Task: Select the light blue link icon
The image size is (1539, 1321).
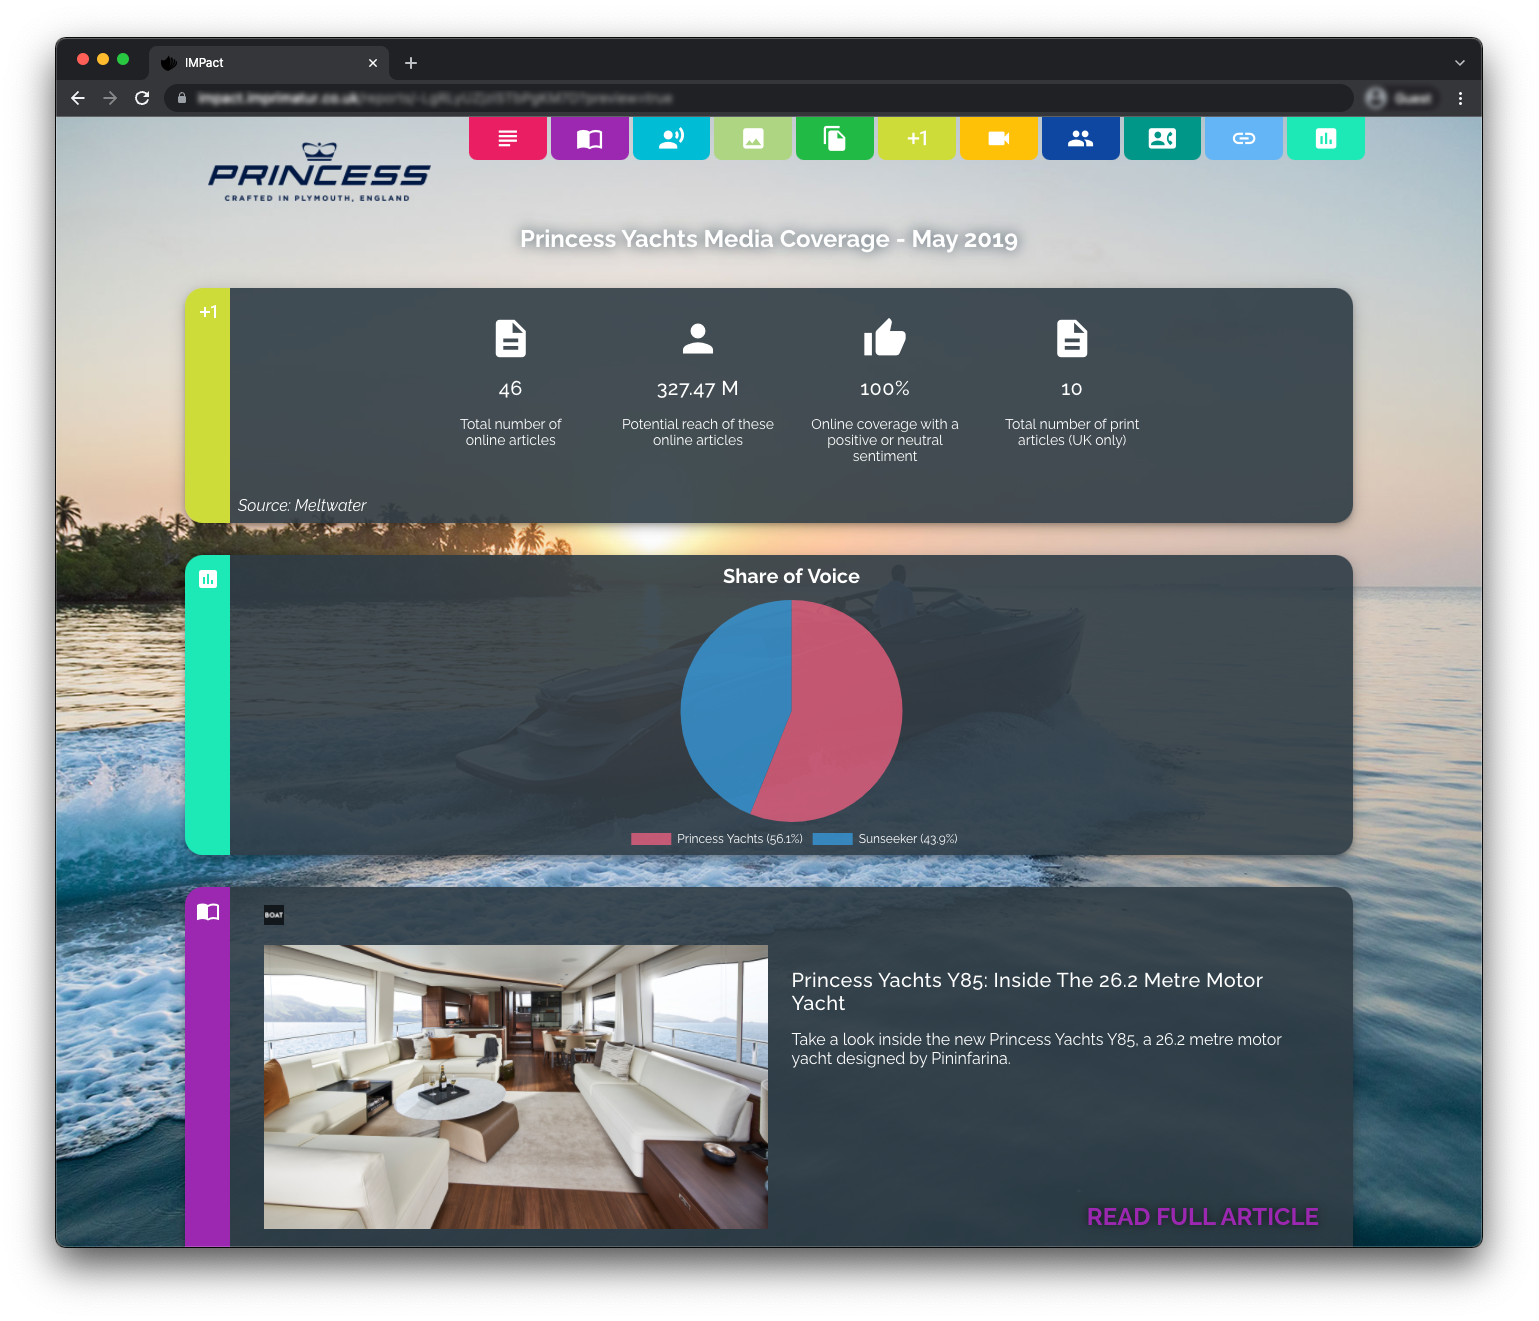Action: 1244,138
